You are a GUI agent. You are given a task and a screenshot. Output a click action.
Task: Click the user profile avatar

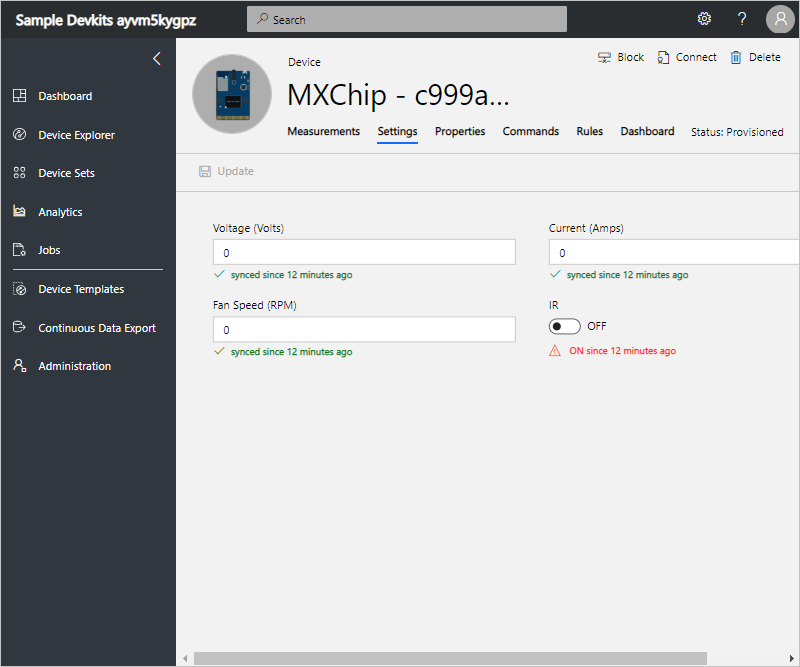pyautogui.click(x=780, y=19)
